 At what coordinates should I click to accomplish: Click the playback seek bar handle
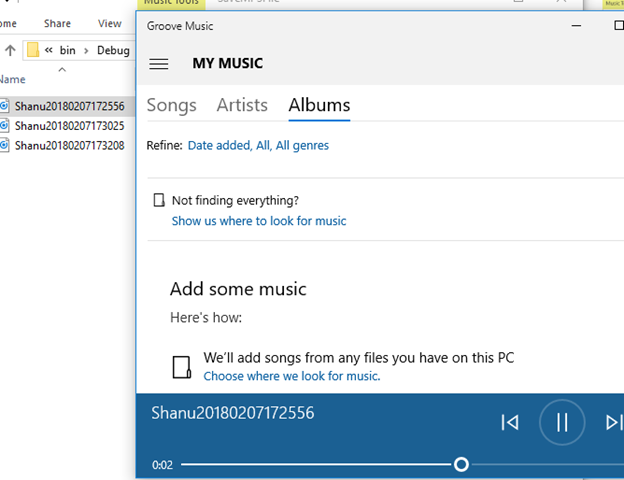pyautogui.click(x=461, y=464)
